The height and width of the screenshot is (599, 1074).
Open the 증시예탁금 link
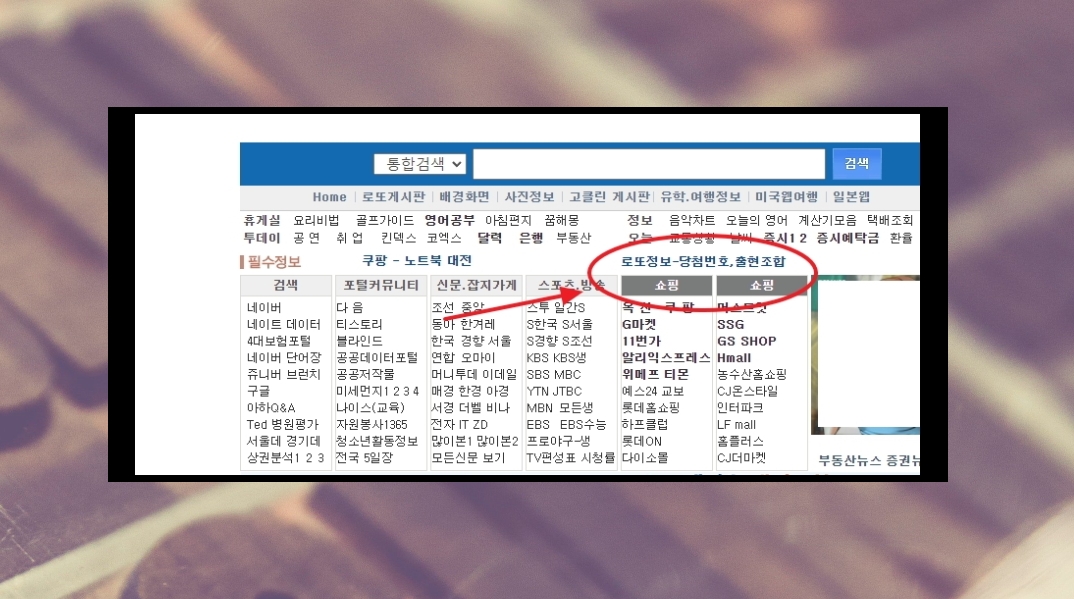[847, 238]
